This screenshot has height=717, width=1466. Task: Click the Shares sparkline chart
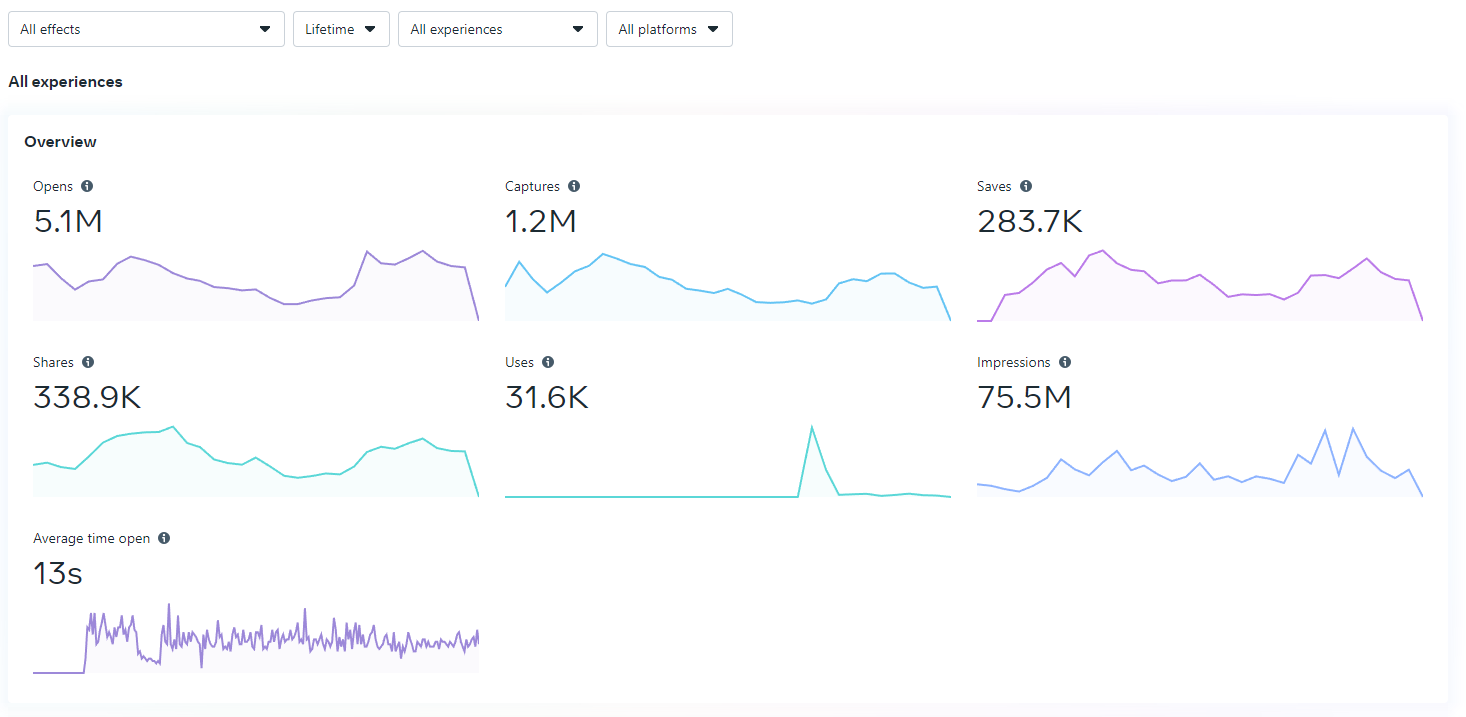pyautogui.click(x=256, y=461)
